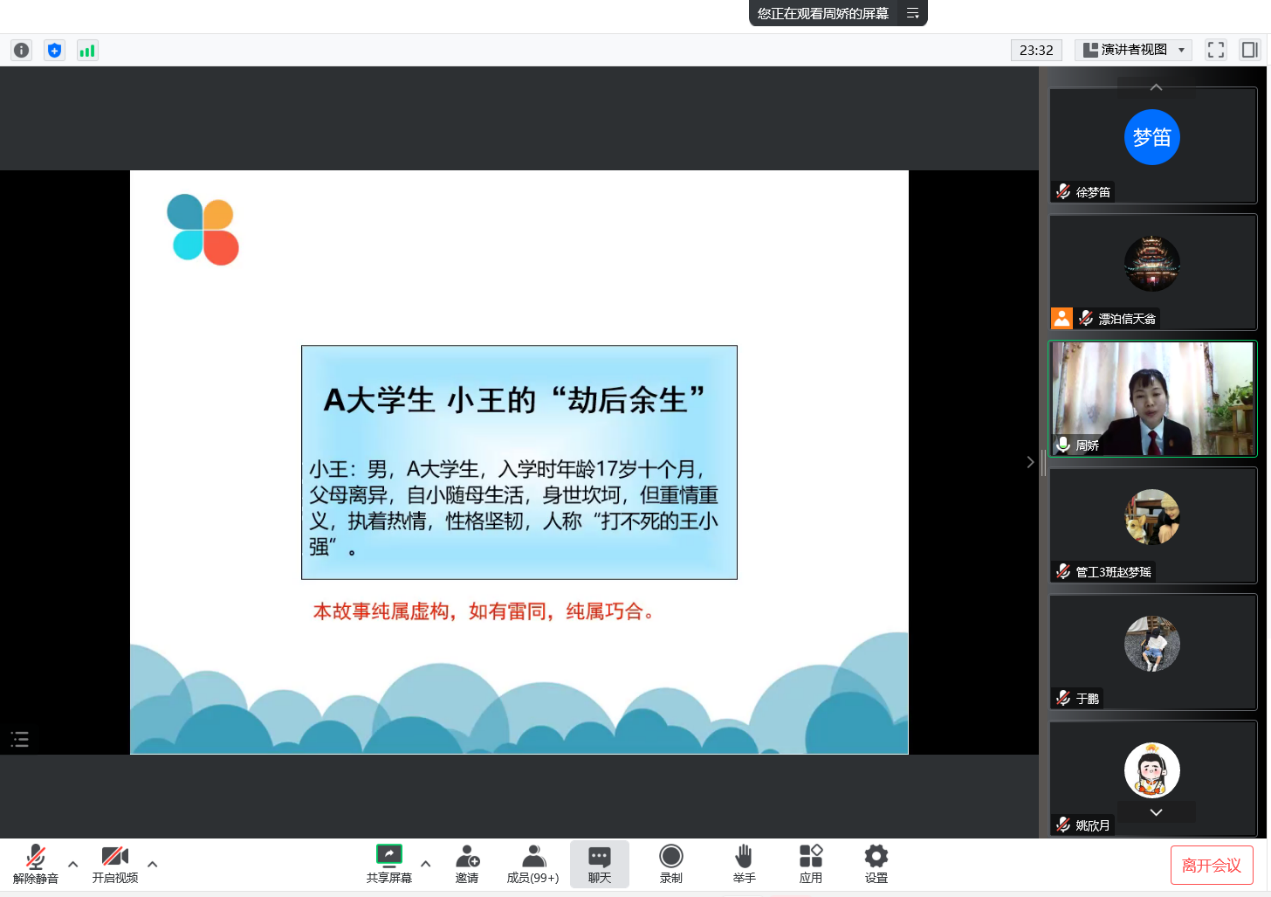1271x897 pixels.
Task: Open the Invite (邀请) option
Action: click(466, 864)
